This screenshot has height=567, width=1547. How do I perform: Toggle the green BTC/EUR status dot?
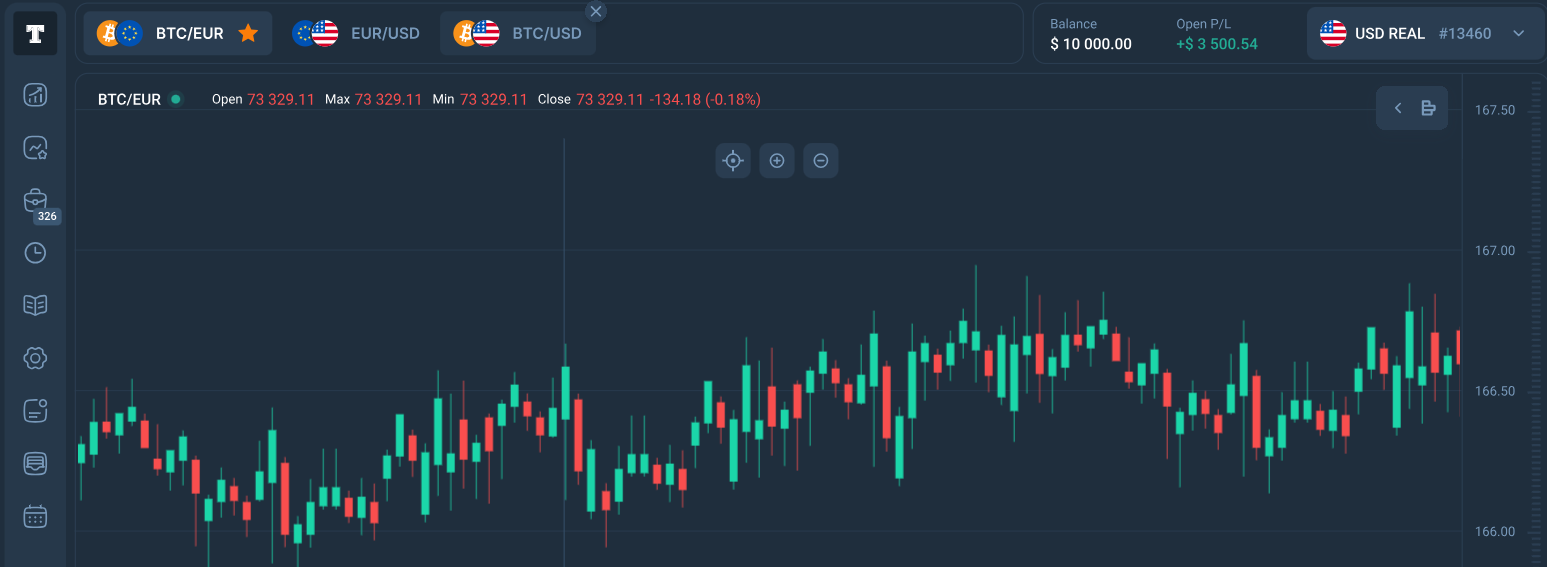176,99
